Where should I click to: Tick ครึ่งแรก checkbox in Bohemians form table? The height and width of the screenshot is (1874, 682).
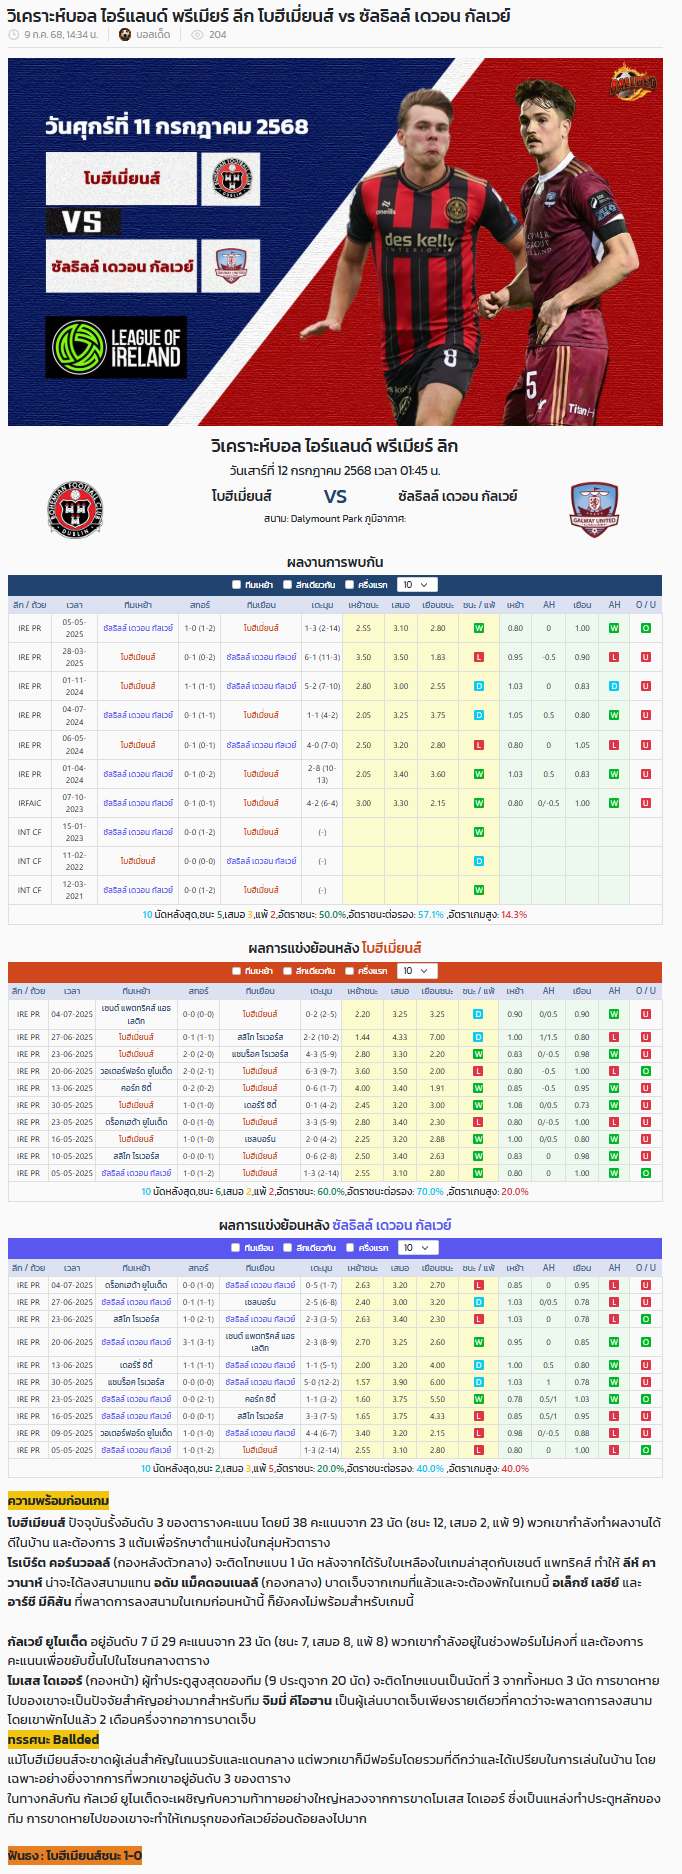[350, 971]
